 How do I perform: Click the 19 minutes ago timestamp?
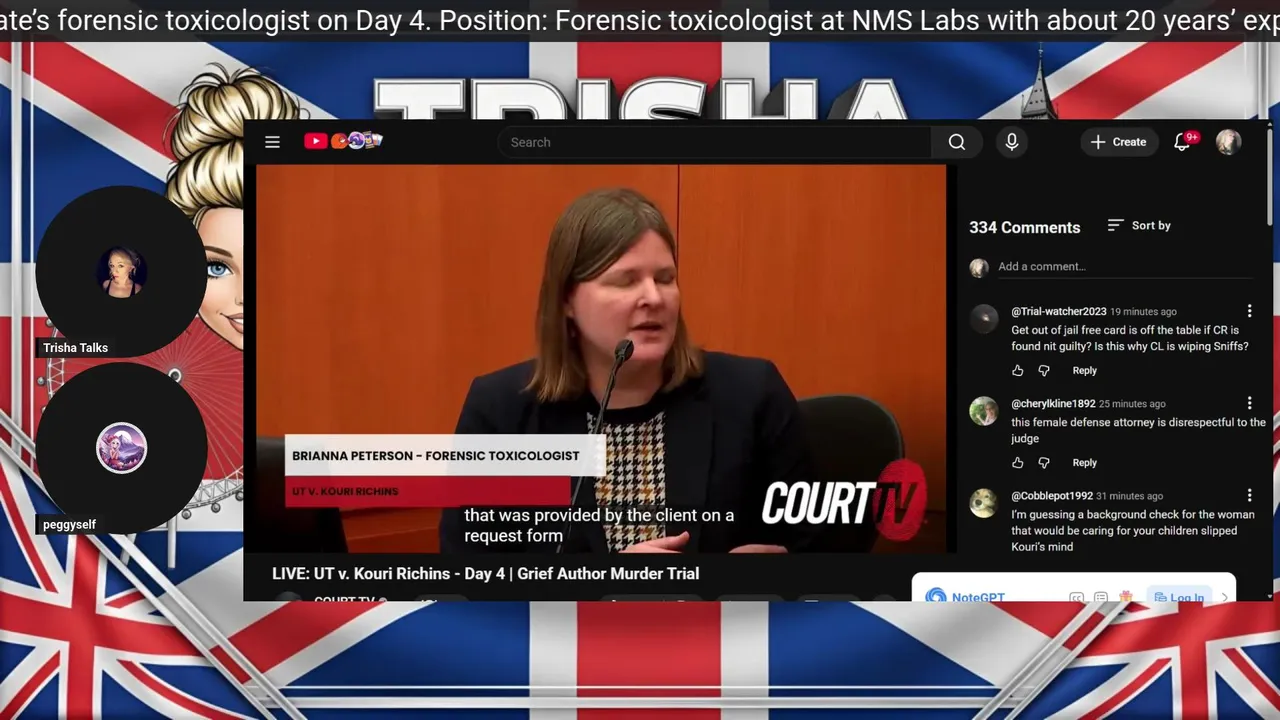[1143, 312]
